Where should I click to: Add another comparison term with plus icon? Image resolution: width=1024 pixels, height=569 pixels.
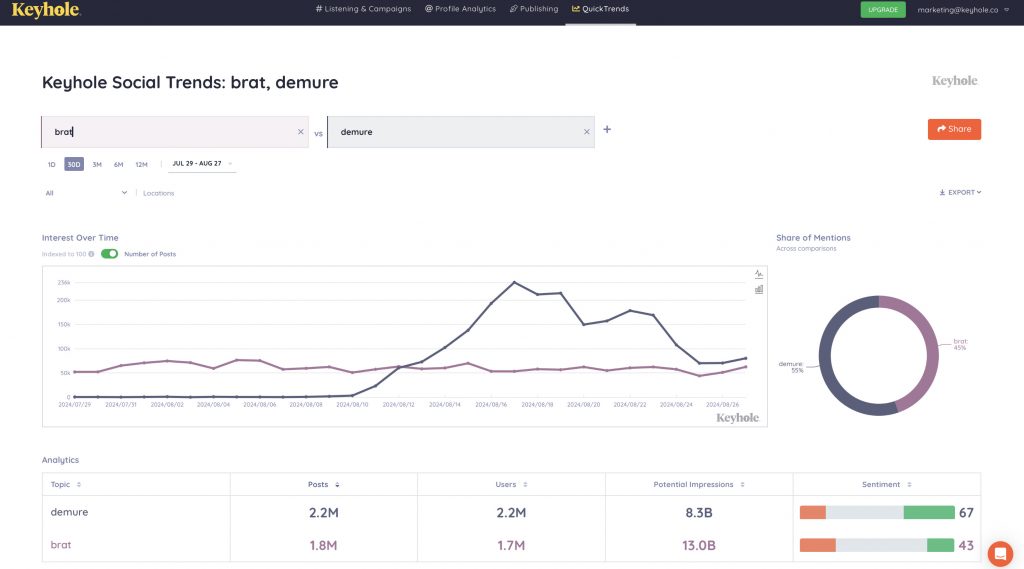click(x=607, y=129)
